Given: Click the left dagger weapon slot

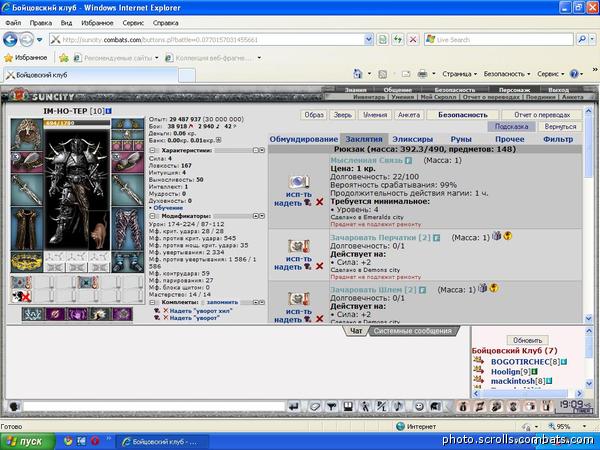Looking at the screenshot, I should (x=27, y=190).
